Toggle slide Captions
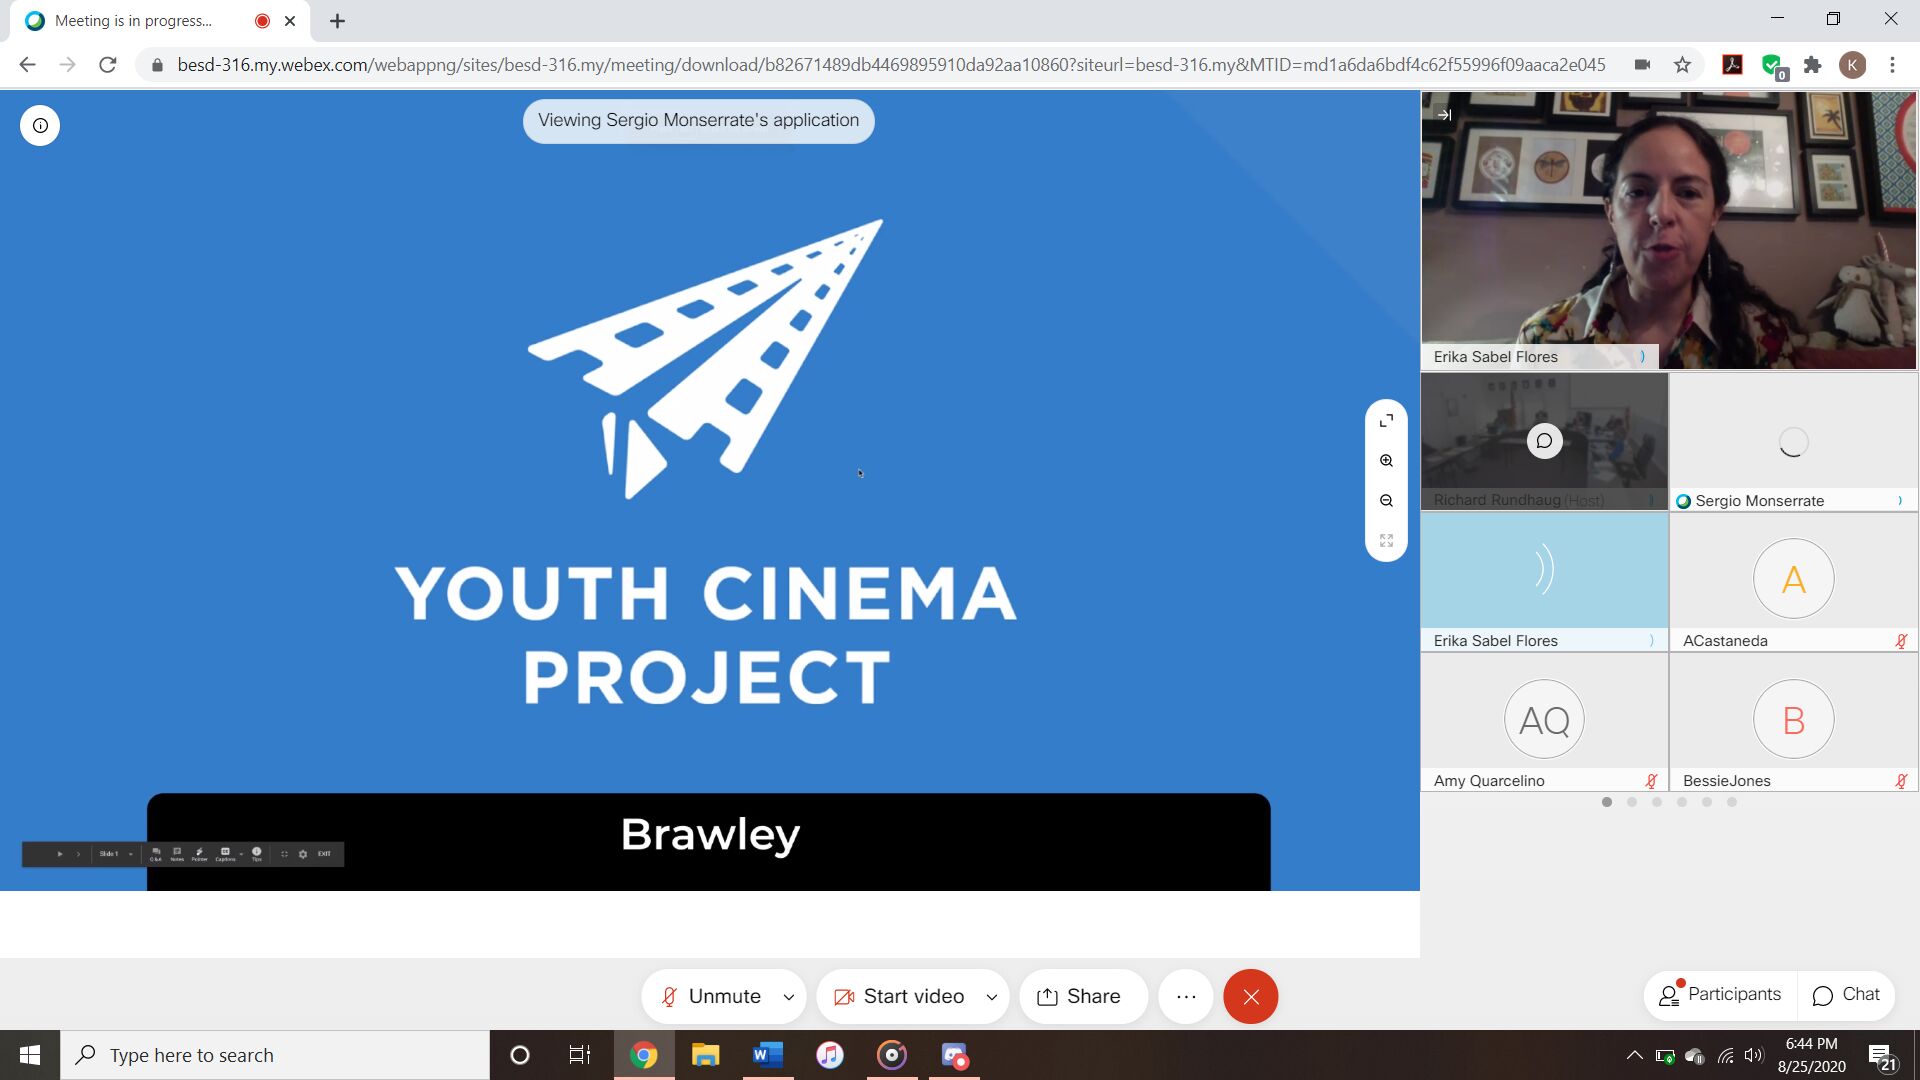 click(225, 854)
